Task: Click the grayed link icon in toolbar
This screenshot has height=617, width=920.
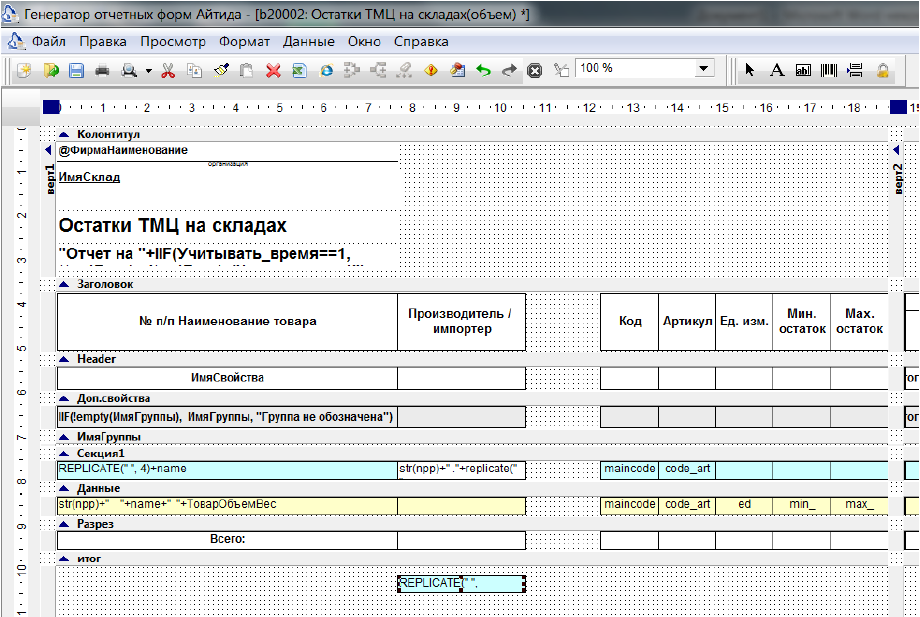Action: point(404,71)
